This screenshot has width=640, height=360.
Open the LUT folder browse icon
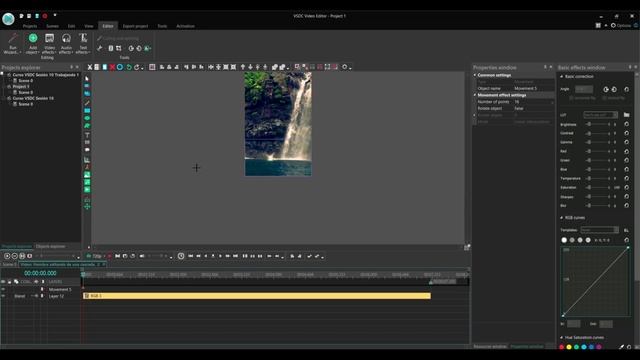pyautogui.click(x=627, y=115)
